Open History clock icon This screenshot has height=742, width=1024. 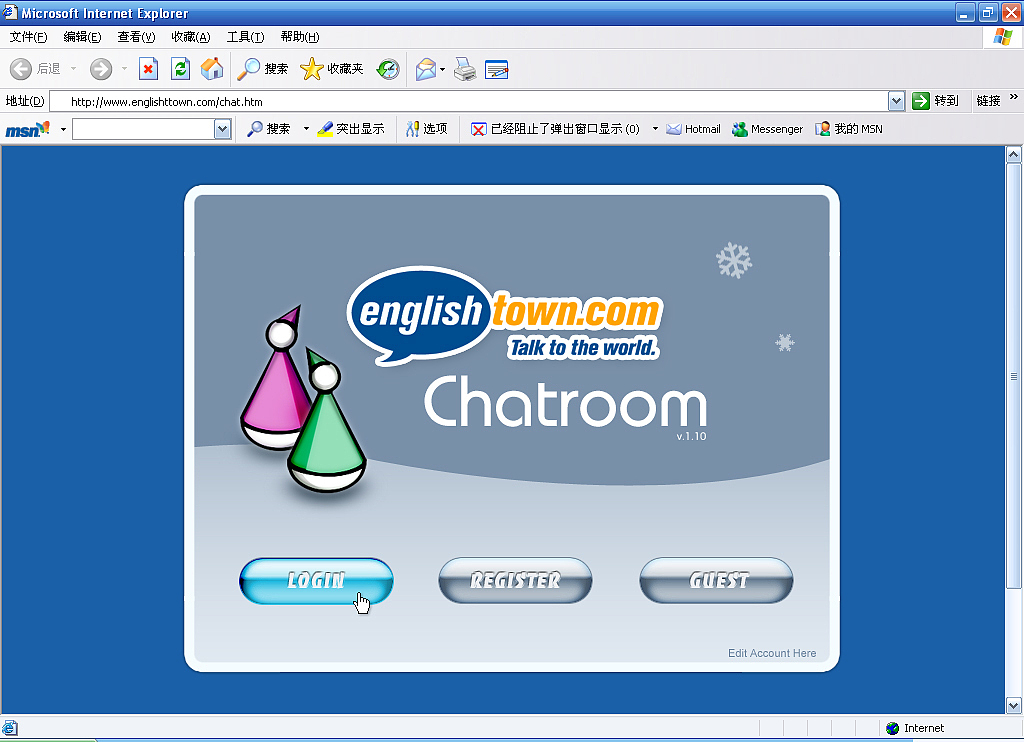388,69
